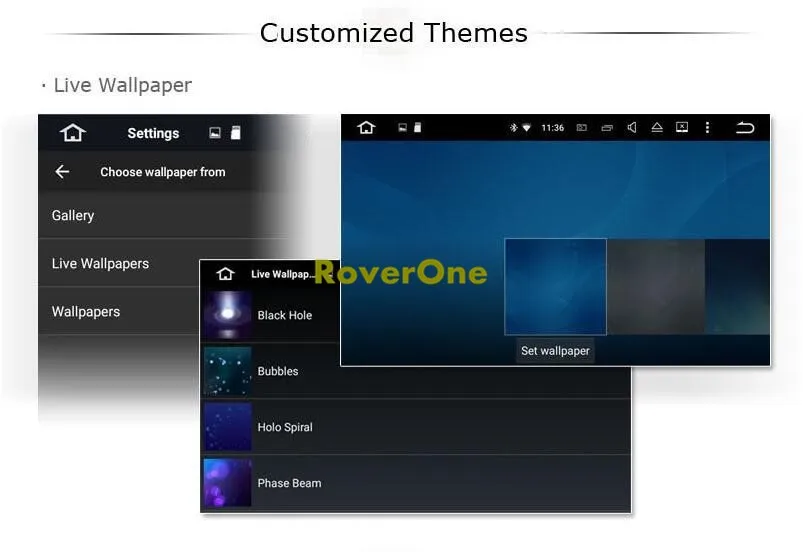803x552 pixels.
Task: Click the picture icon in Settings header
Action: [x=215, y=133]
